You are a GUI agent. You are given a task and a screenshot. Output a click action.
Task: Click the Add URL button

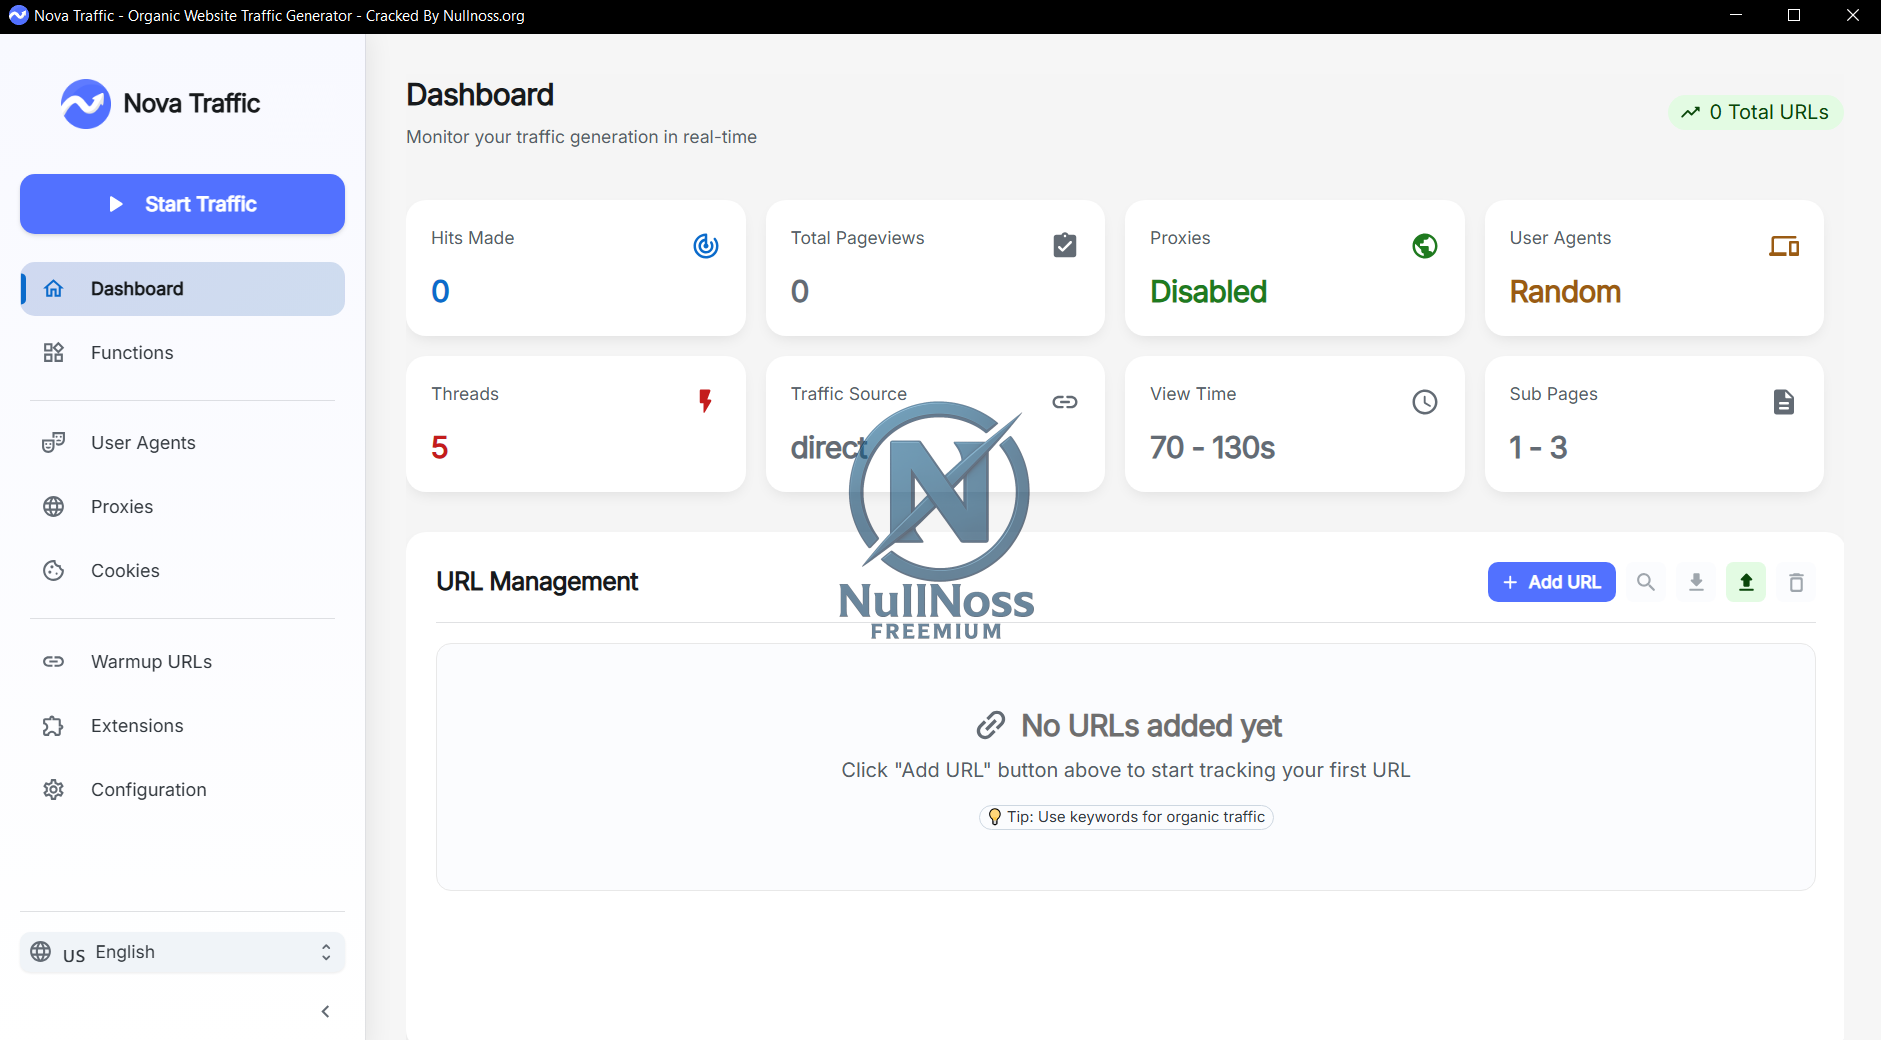click(x=1551, y=582)
